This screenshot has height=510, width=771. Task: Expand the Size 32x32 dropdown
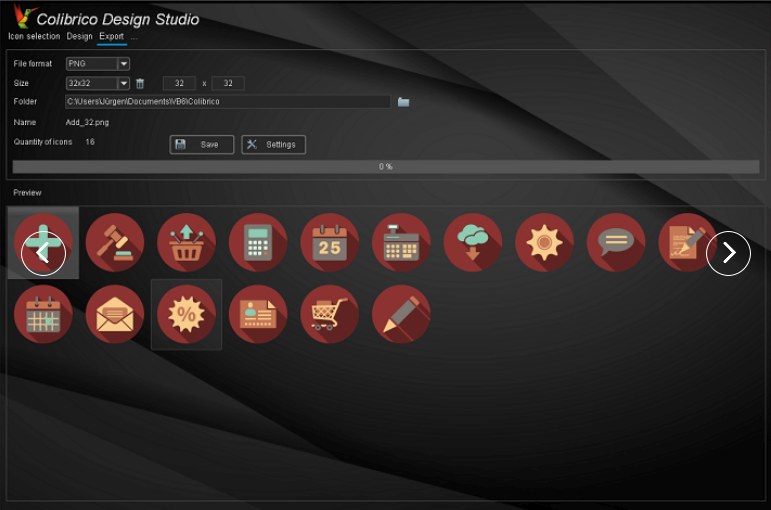pos(124,84)
